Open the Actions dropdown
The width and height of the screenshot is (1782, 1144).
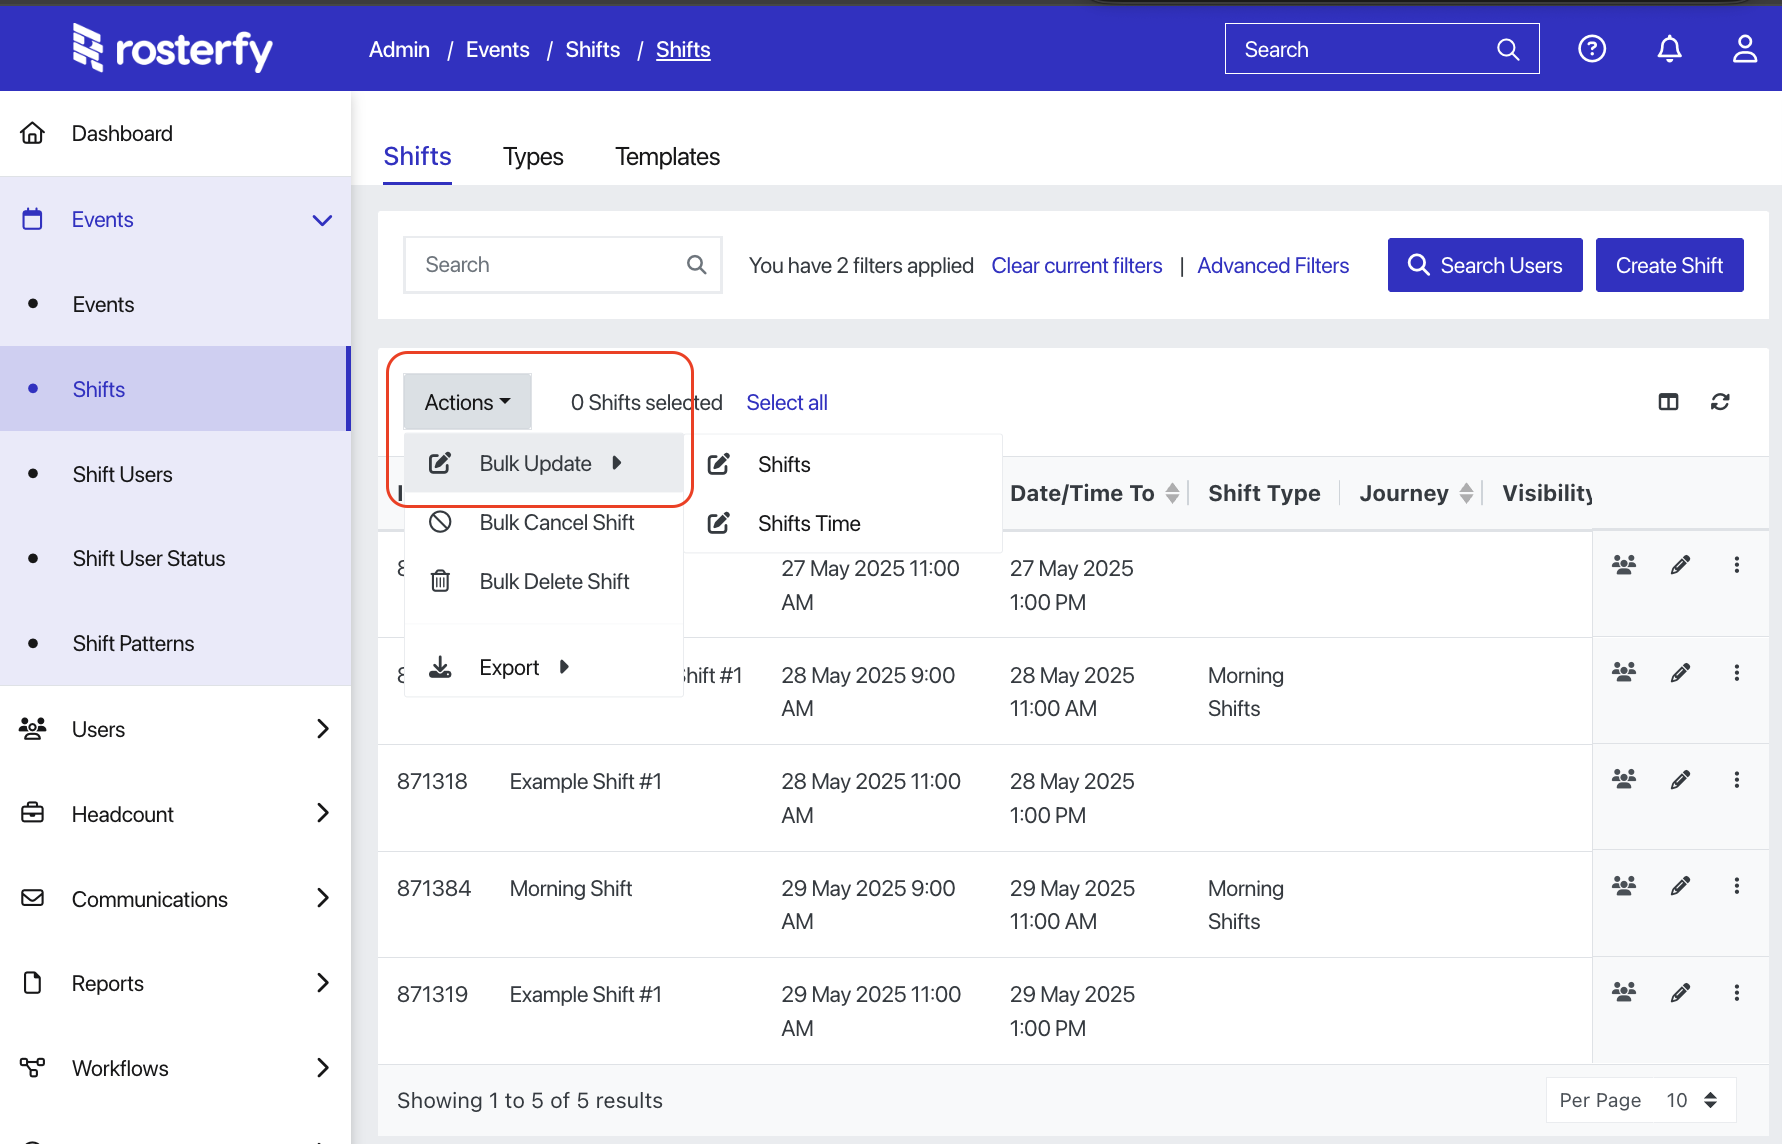point(467,402)
